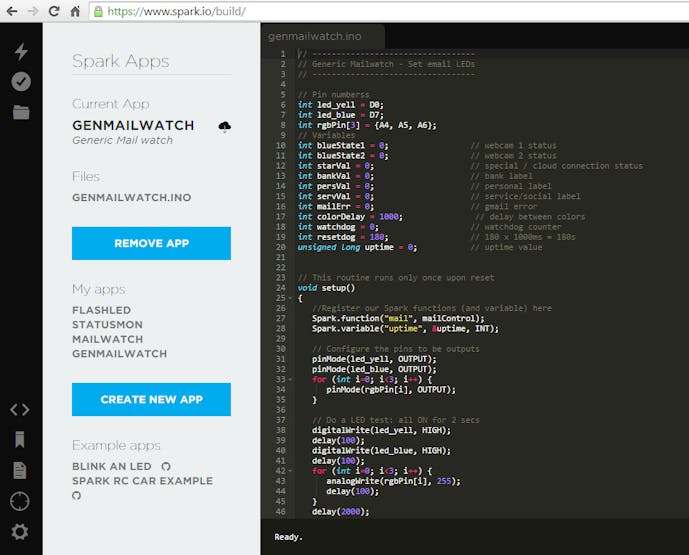
Task: Go to the browser home page icon
Action: point(75,11)
